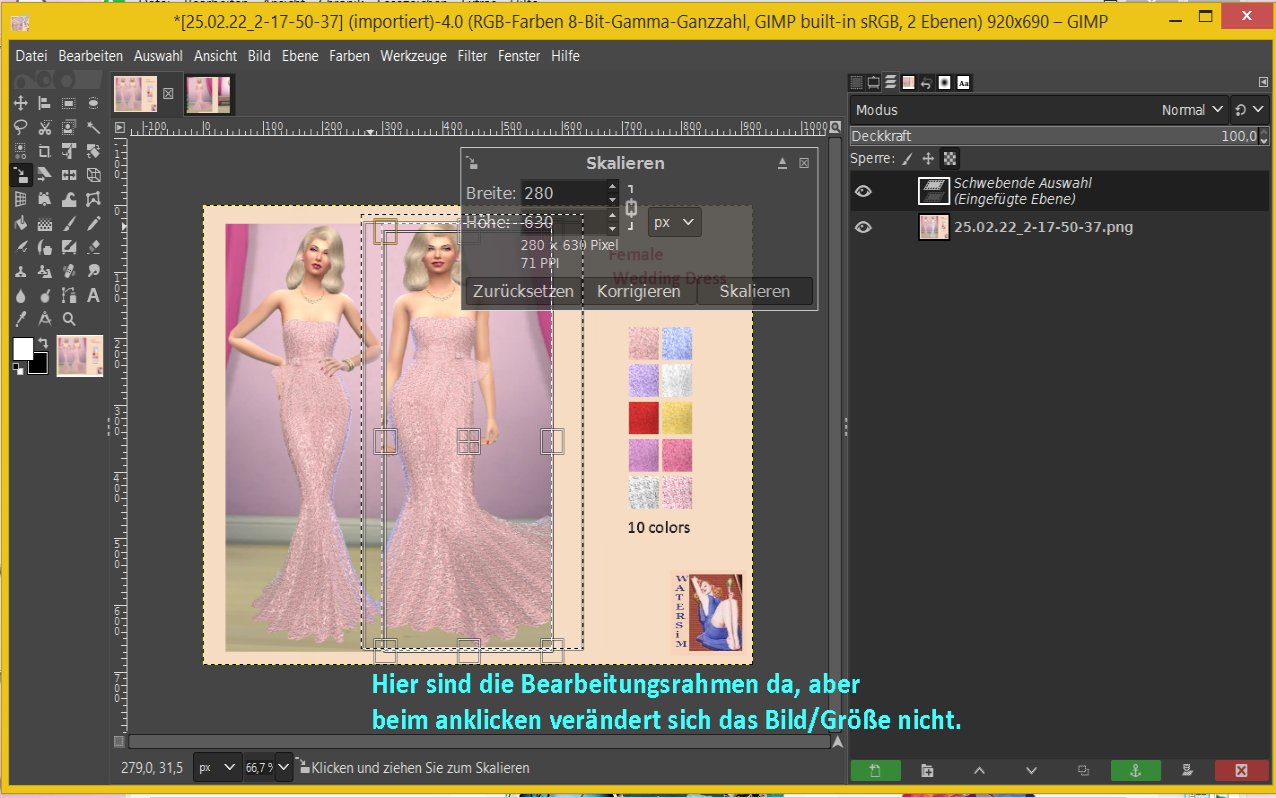Delete layer using red X button
The image size is (1276, 798).
pyautogui.click(x=1241, y=770)
